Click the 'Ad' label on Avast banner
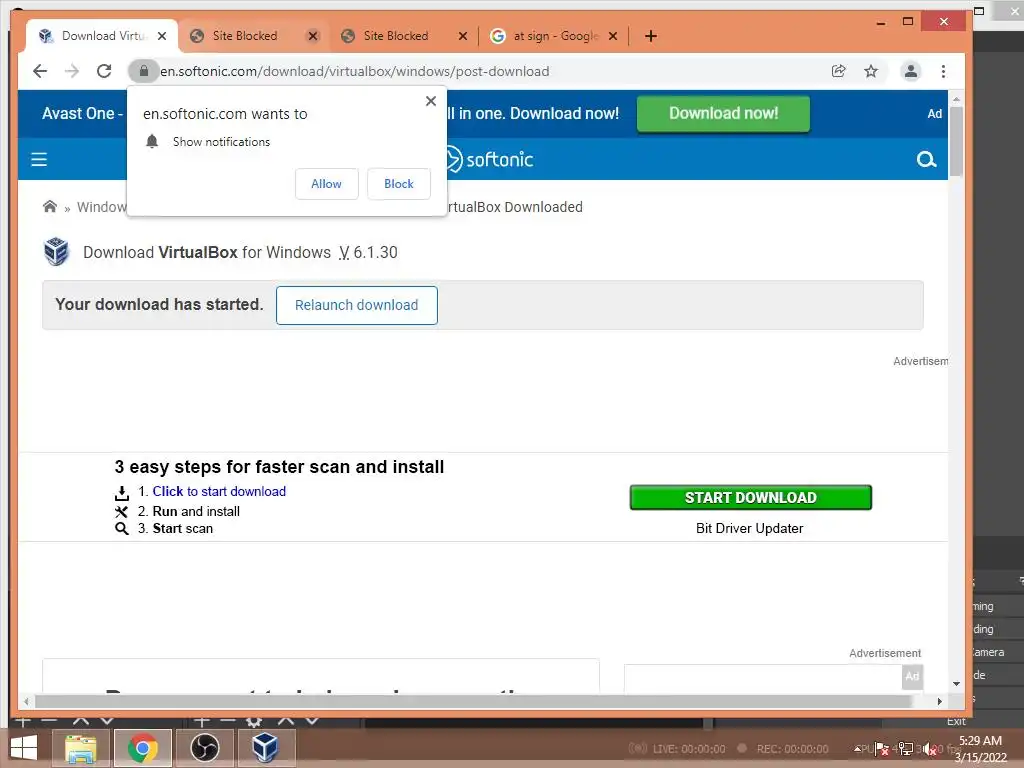 click(935, 114)
